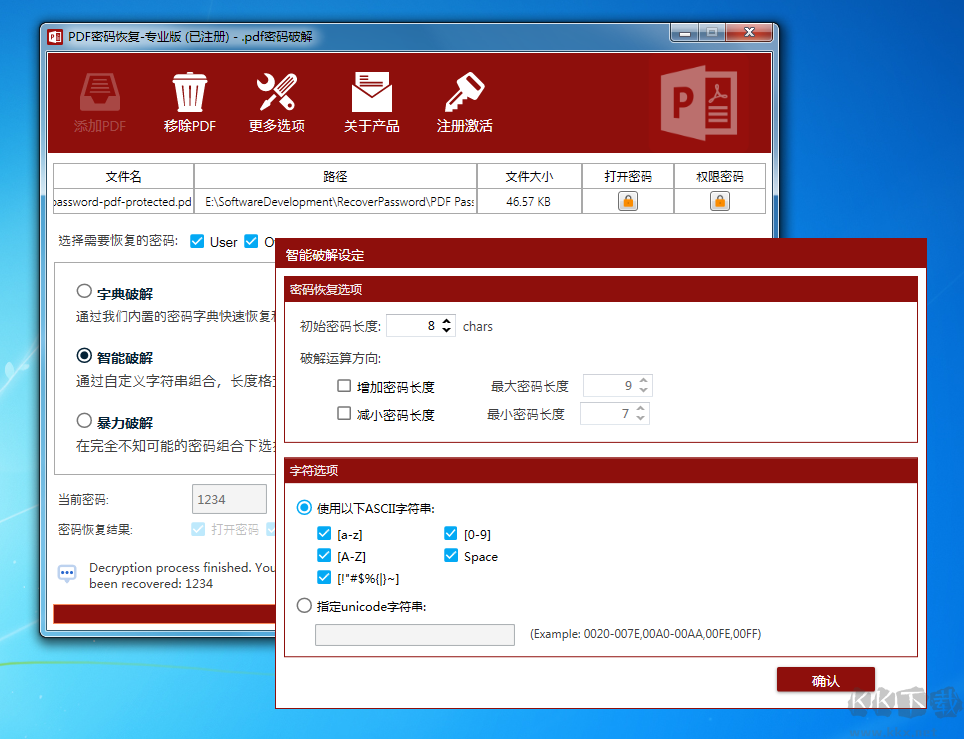Uncheck the [0-9] character option

pyautogui.click(x=449, y=533)
